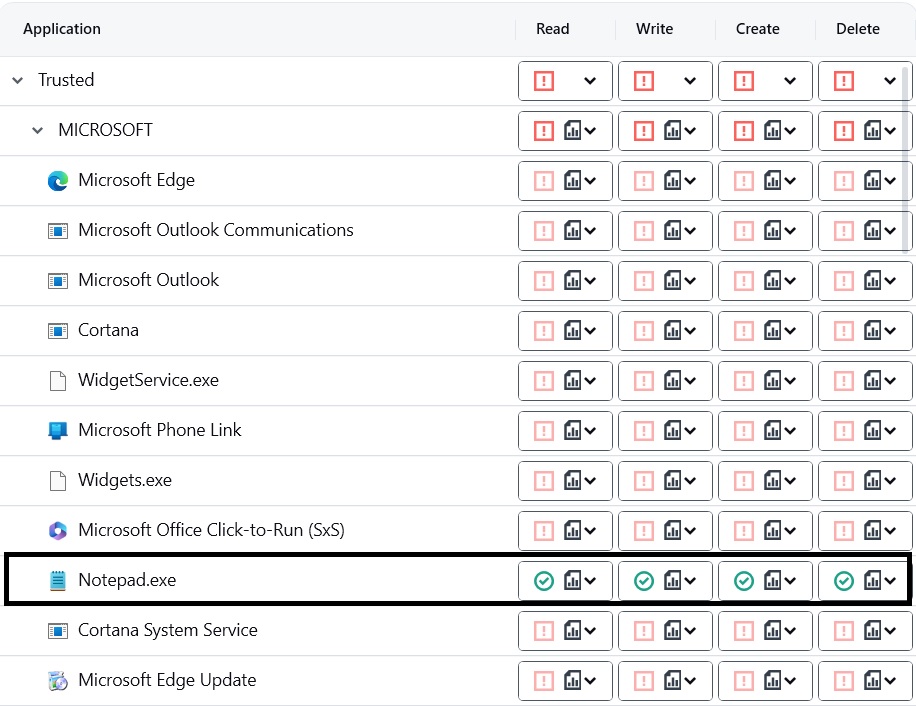Click the Microsoft Phone Link icon

[x=58, y=431]
